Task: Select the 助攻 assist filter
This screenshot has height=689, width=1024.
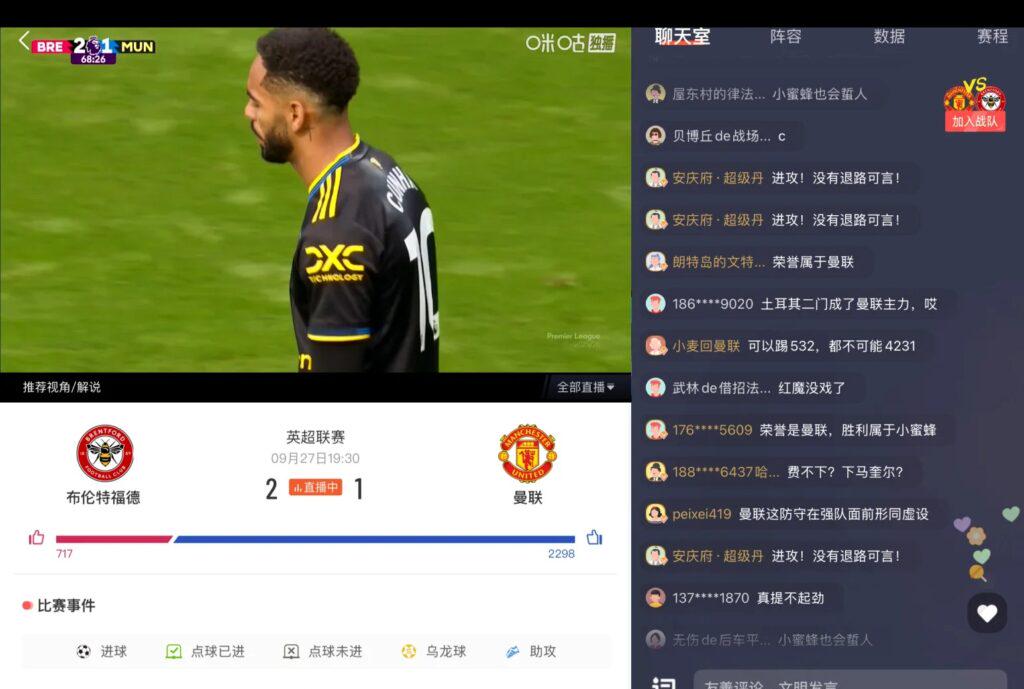Action: coord(531,651)
